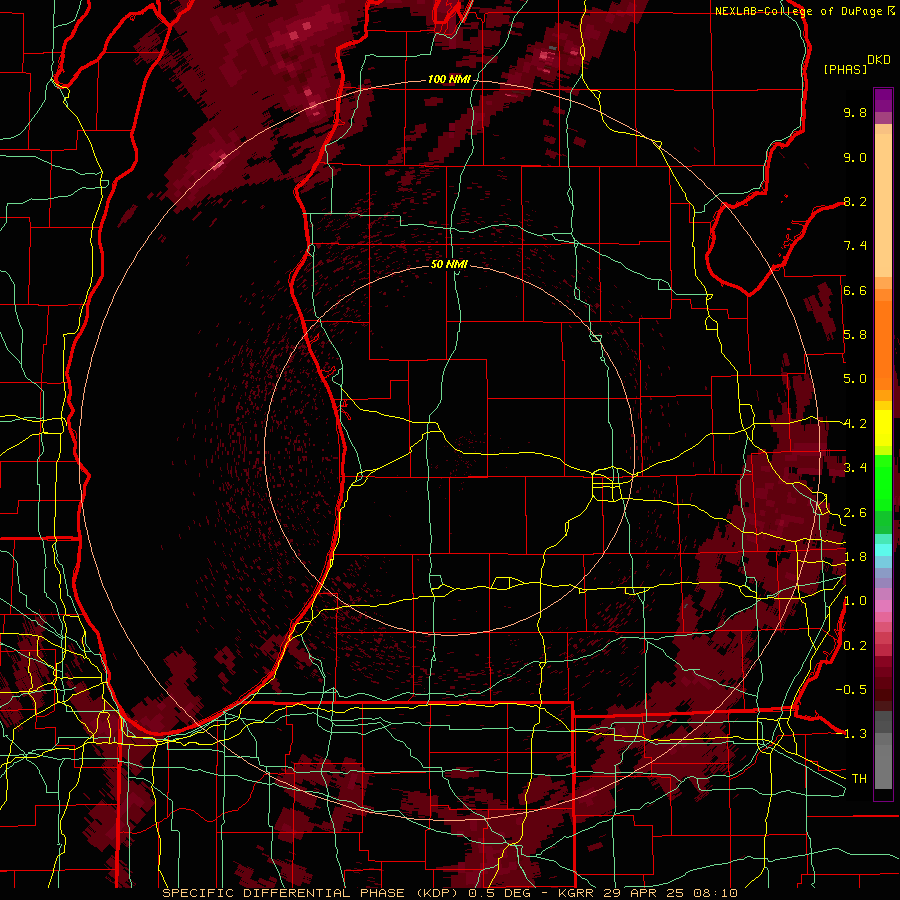Click the 100 NMI range ring label

click(x=449, y=79)
